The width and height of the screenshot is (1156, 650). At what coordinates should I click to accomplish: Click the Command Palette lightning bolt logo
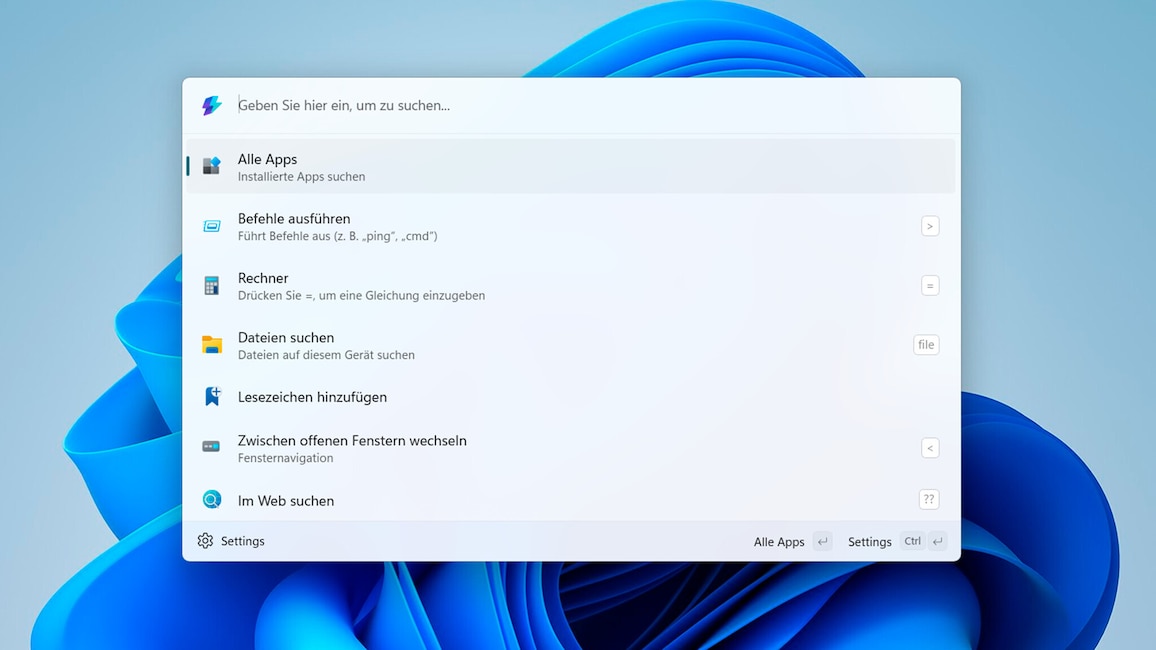tap(212, 105)
